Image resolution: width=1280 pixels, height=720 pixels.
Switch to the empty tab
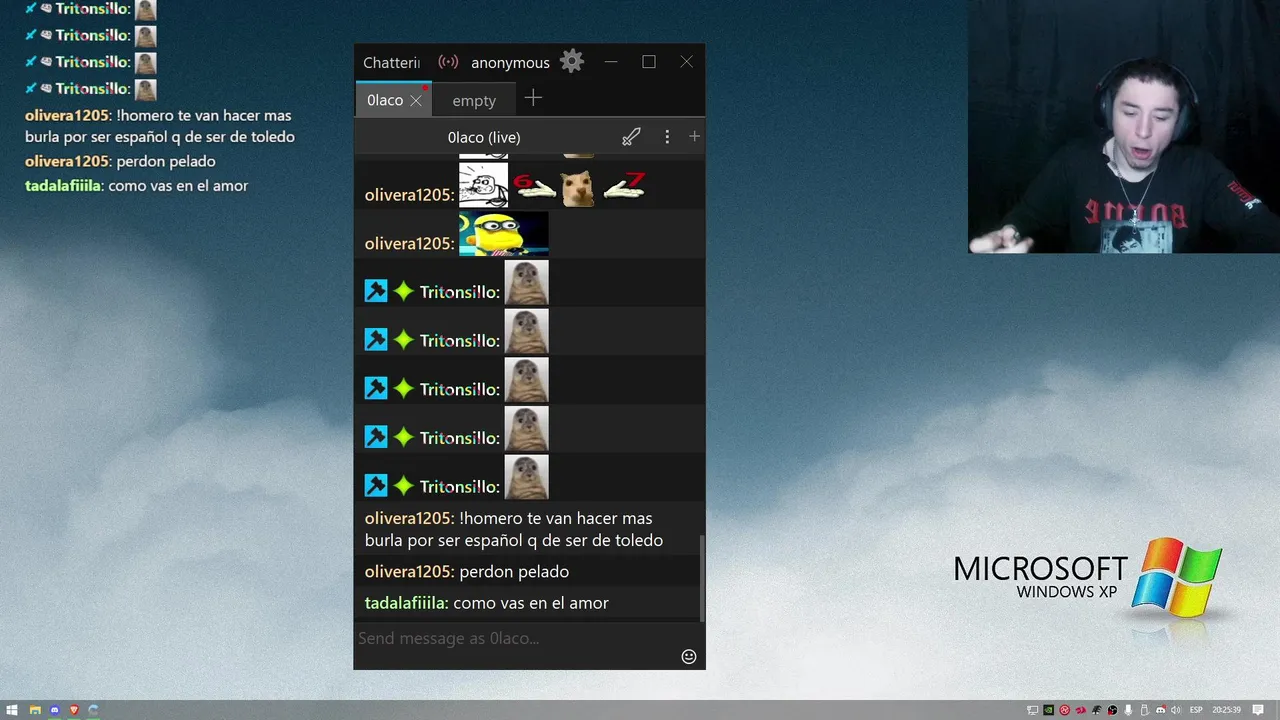coord(474,100)
